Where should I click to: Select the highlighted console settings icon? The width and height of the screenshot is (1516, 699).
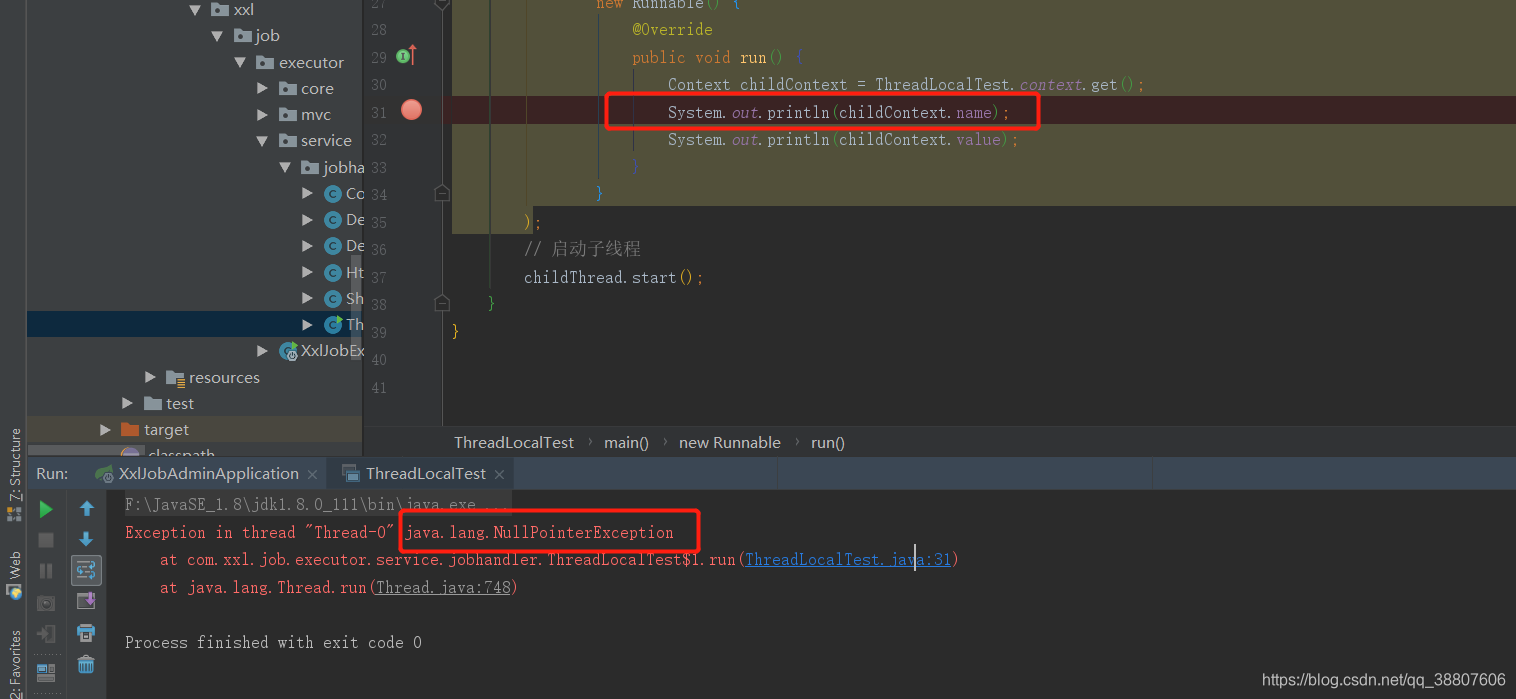tap(86, 570)
